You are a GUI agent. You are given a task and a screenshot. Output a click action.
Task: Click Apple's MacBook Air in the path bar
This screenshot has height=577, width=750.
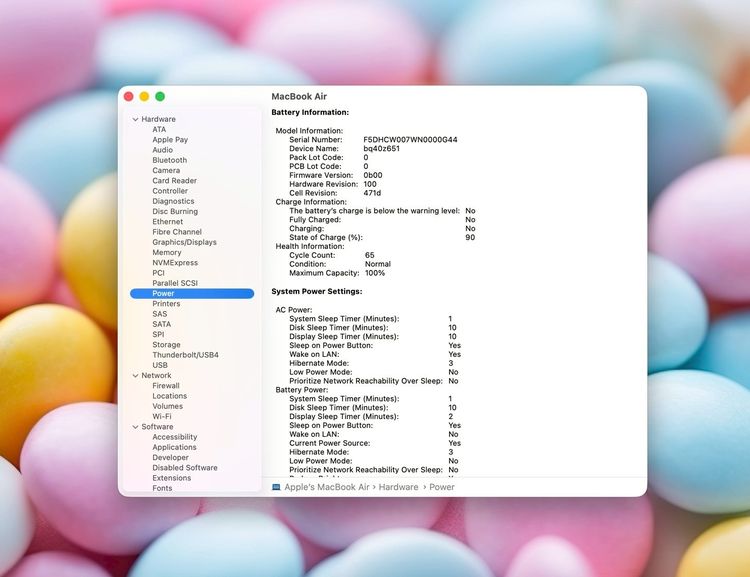327,487
